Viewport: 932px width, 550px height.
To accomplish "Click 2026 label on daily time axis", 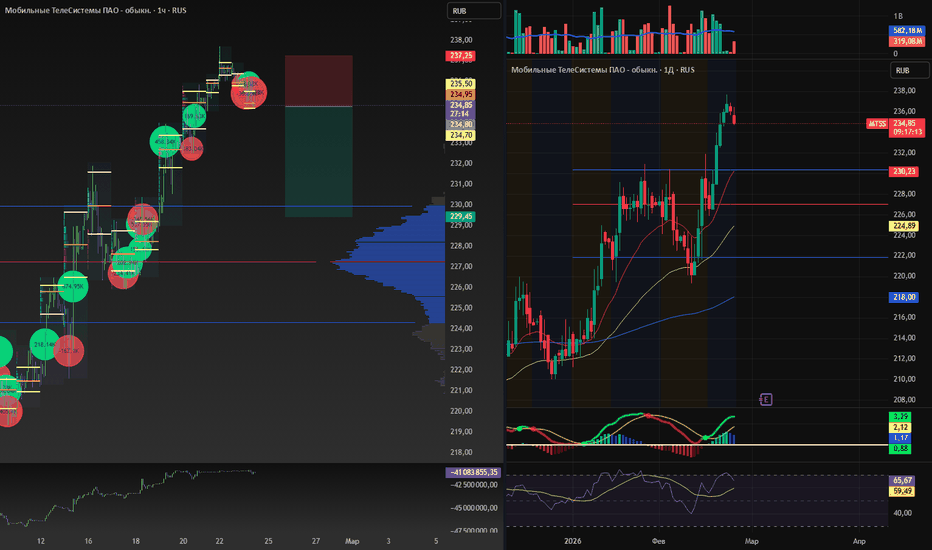I will [x=572, y=541].
